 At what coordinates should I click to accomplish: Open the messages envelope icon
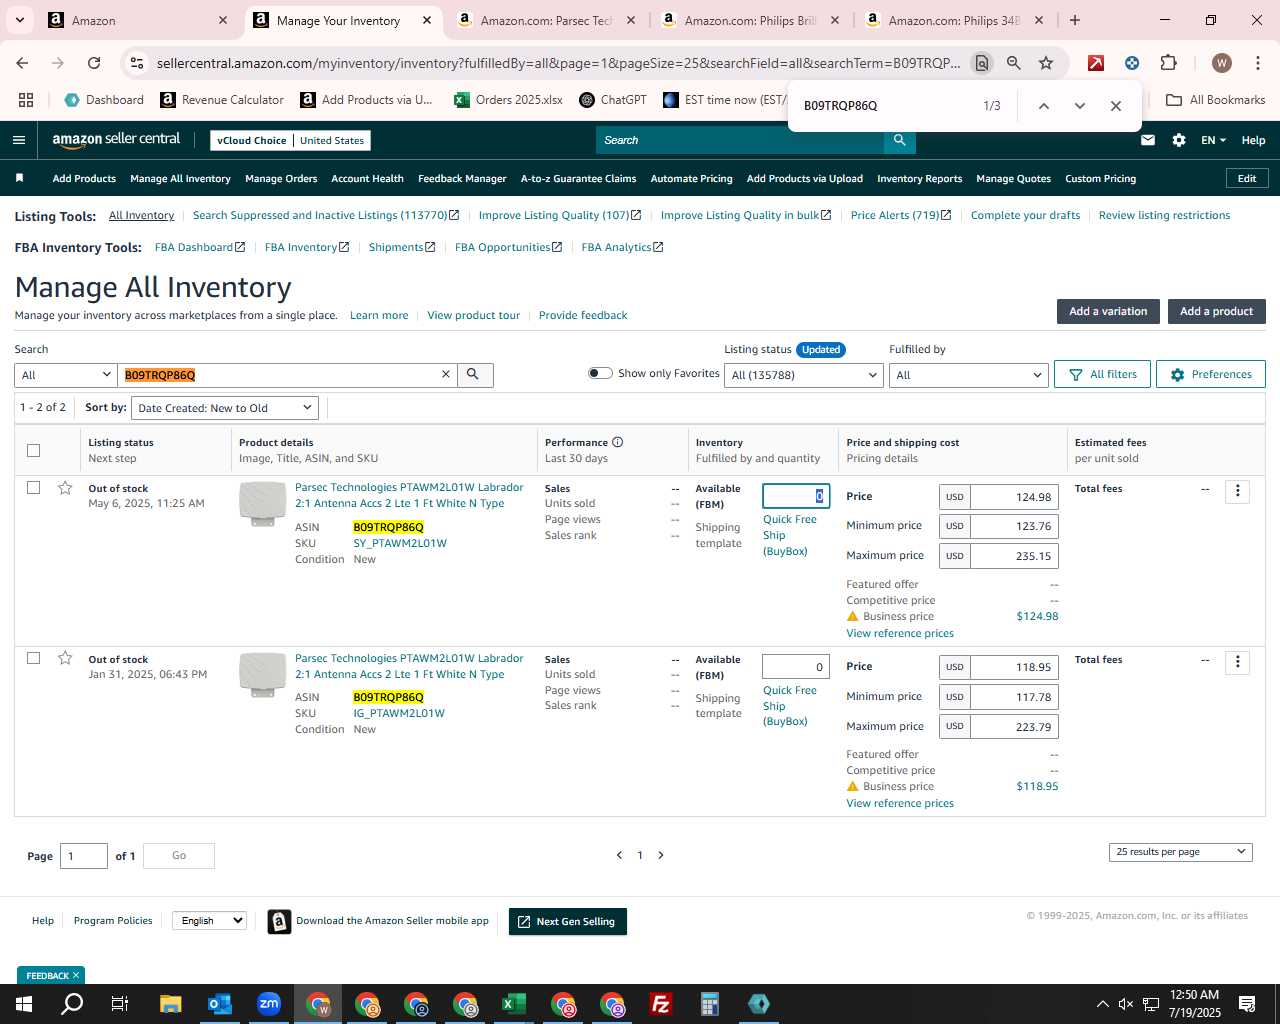coord(1148,140)
